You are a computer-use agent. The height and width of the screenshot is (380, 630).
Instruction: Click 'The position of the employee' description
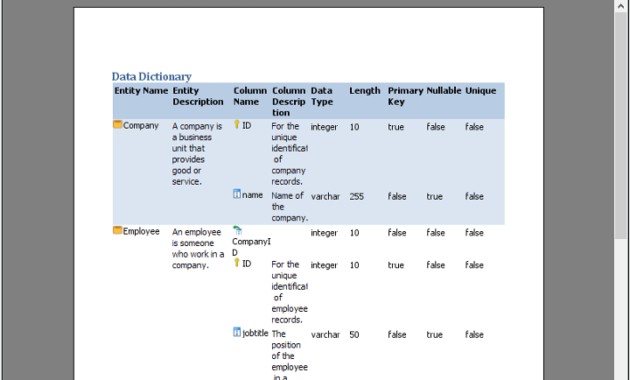pyautogui.click(x=289, y=355)
